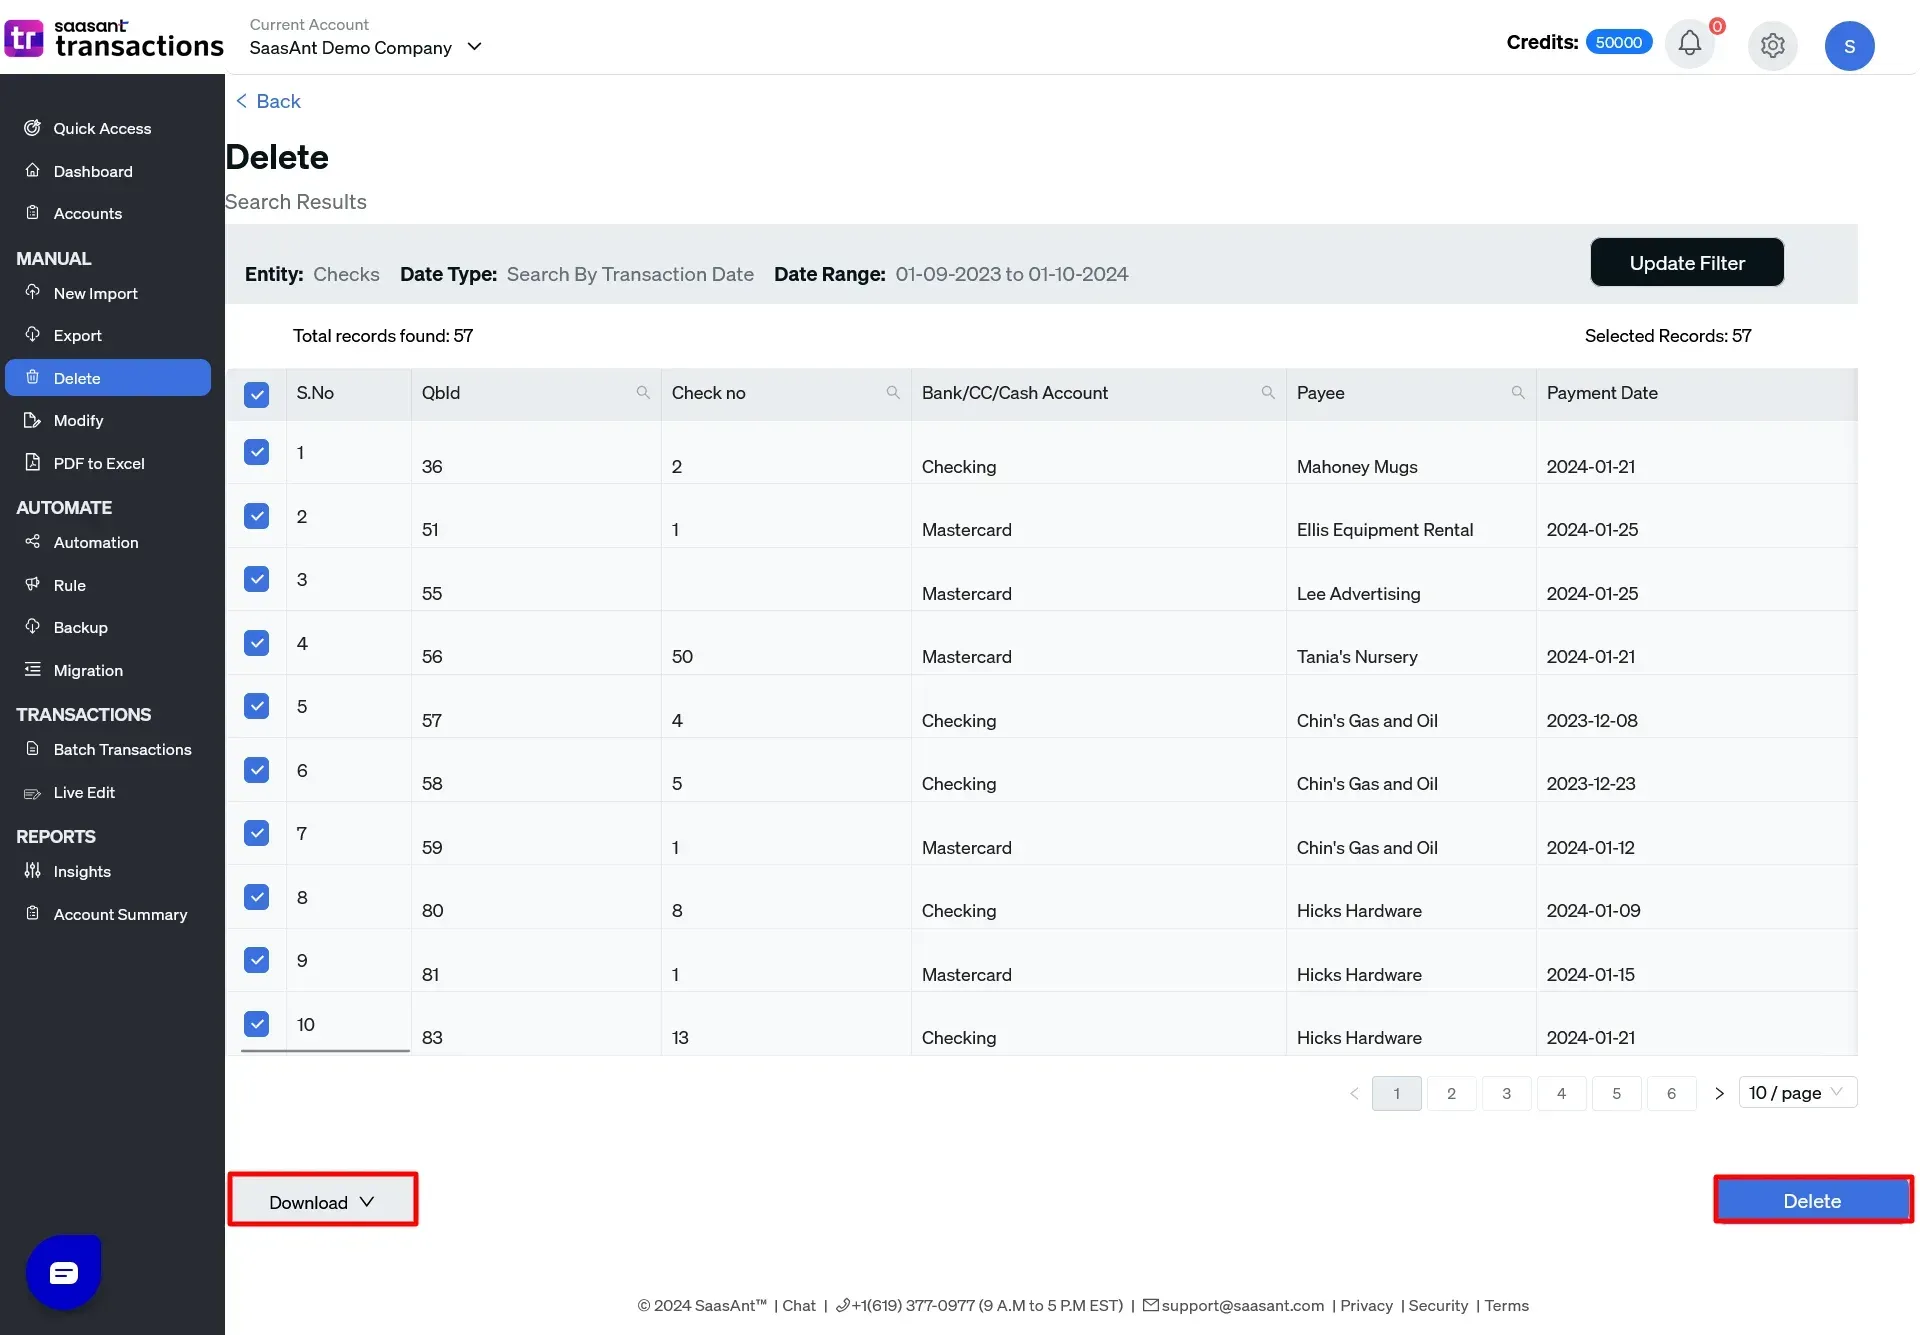This screenshot has height=1335, width=1920.
Task: Open the Privacy footer link
Action: pyautogui.click(x=1366, y=1305)
